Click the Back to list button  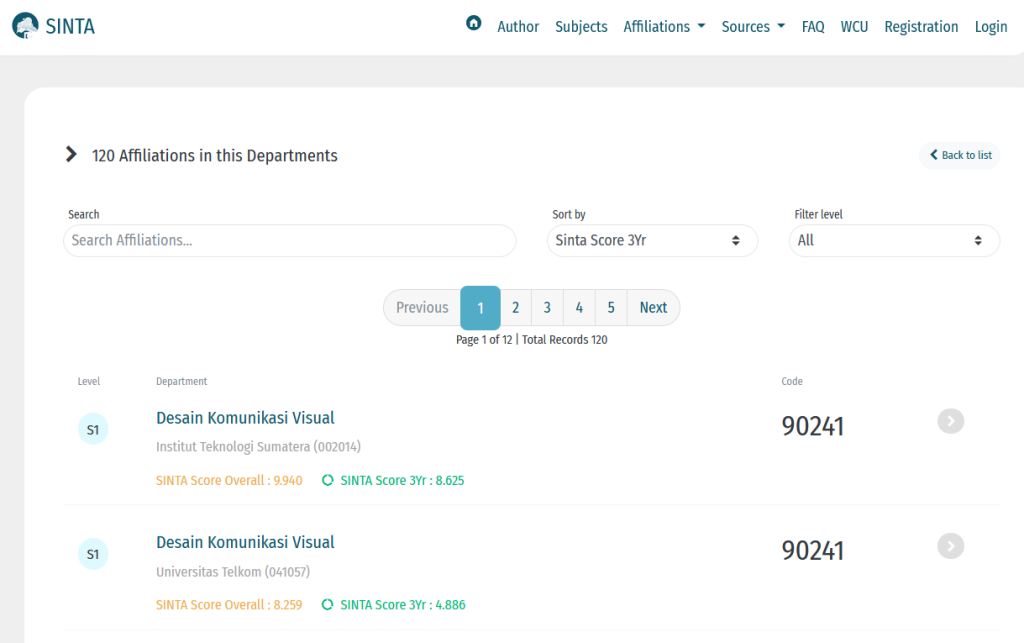[x=960, y=155]
